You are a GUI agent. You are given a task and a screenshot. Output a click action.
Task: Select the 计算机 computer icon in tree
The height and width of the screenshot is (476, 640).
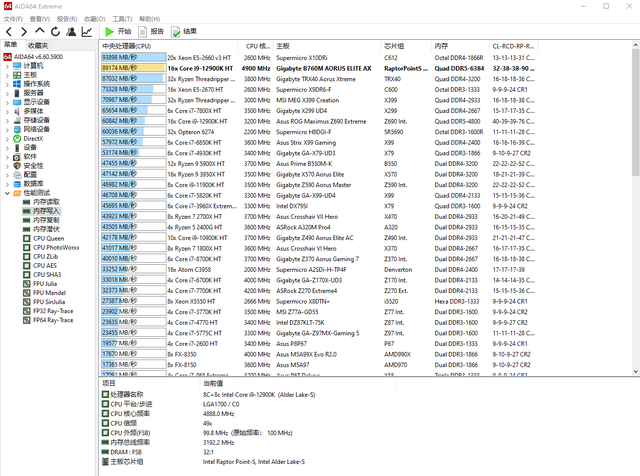tap(17, 66)
